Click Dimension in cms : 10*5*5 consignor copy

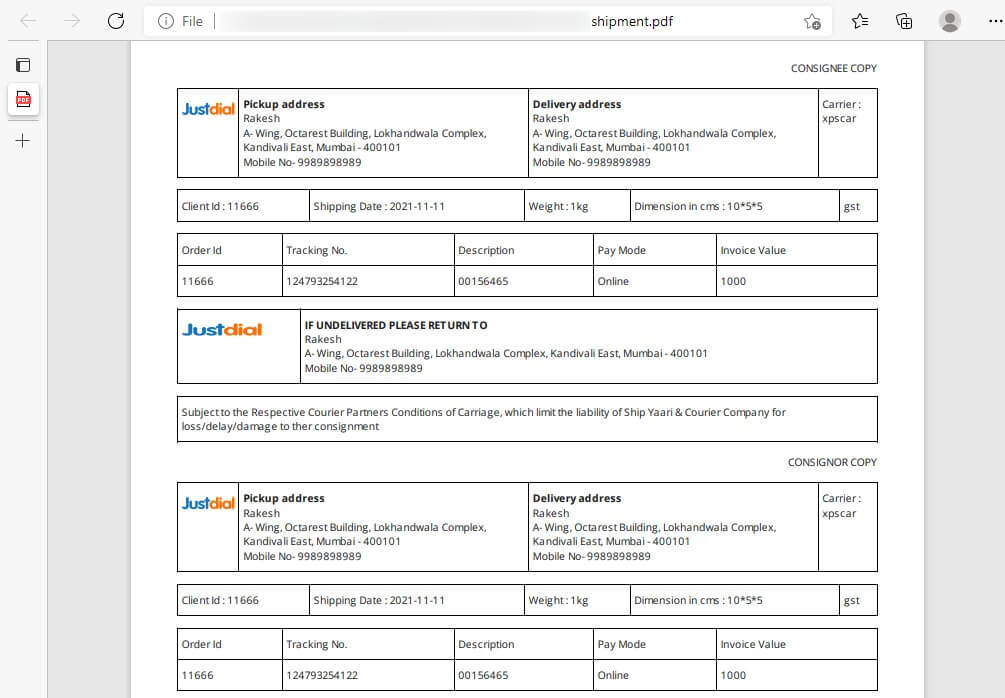(698, 601)
